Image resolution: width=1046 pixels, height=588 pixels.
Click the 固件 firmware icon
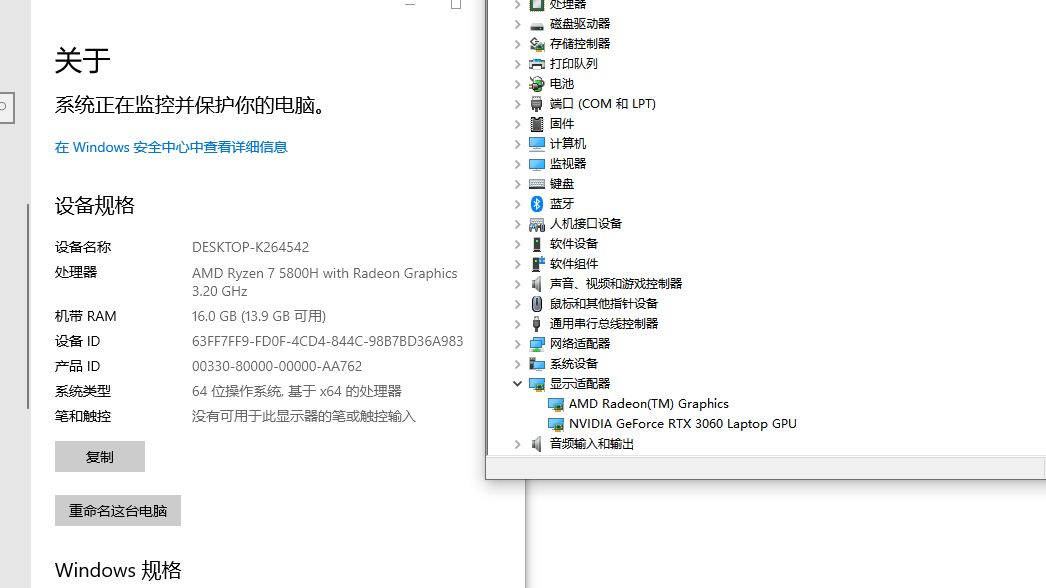pos(536,124)
